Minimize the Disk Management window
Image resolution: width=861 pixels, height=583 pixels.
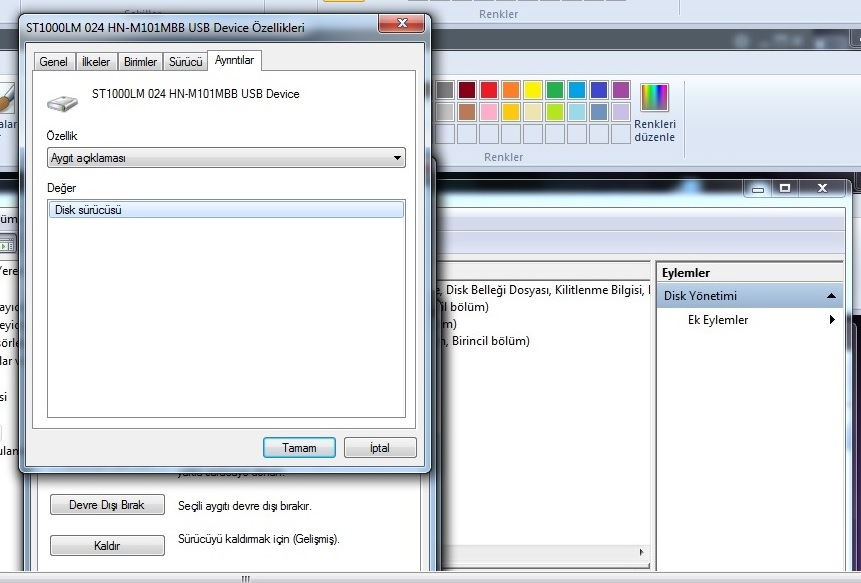click(758, 189)
